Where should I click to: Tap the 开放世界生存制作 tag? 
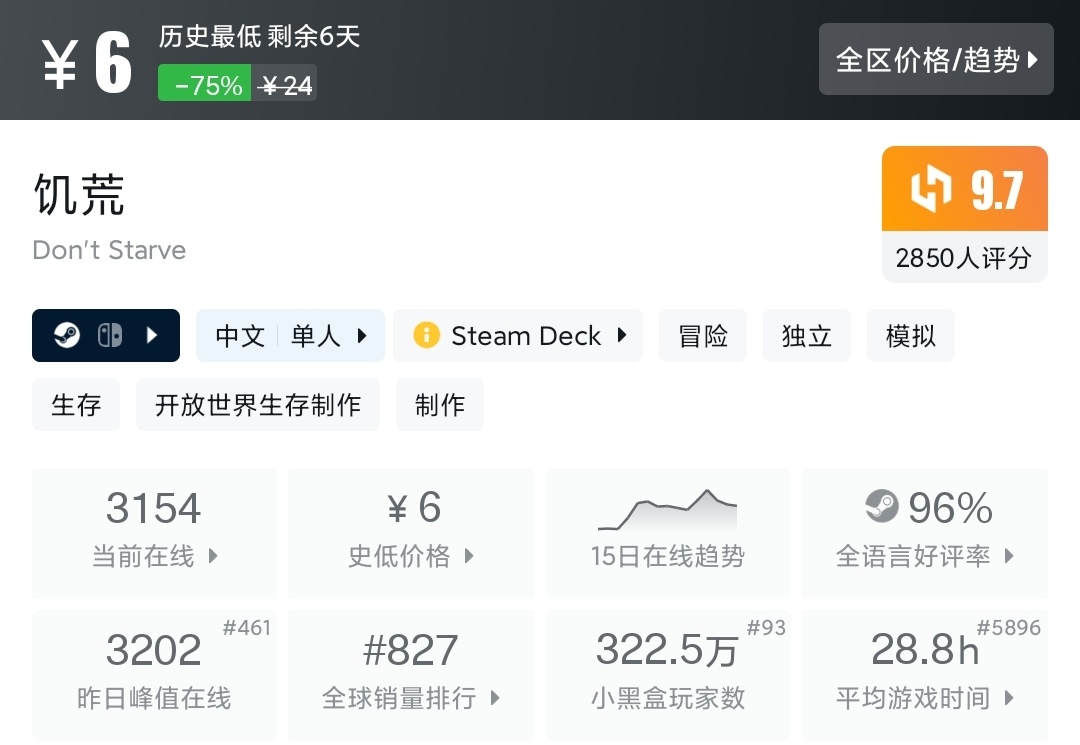258,404
